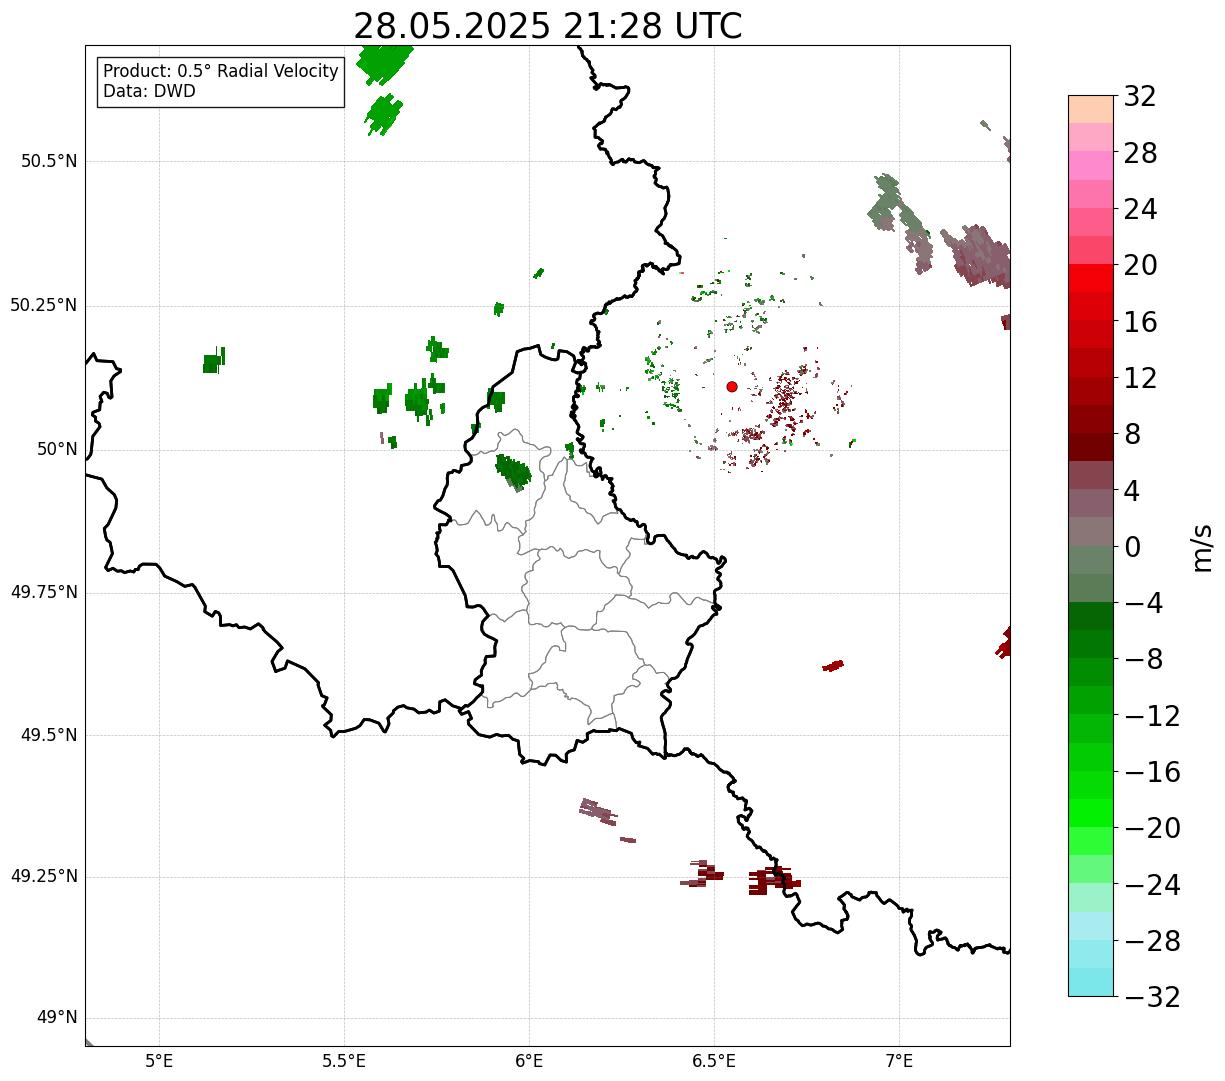Click the latitude label "50.25°N"
Screen dimensions: 1225x1081
pos(43,305)
